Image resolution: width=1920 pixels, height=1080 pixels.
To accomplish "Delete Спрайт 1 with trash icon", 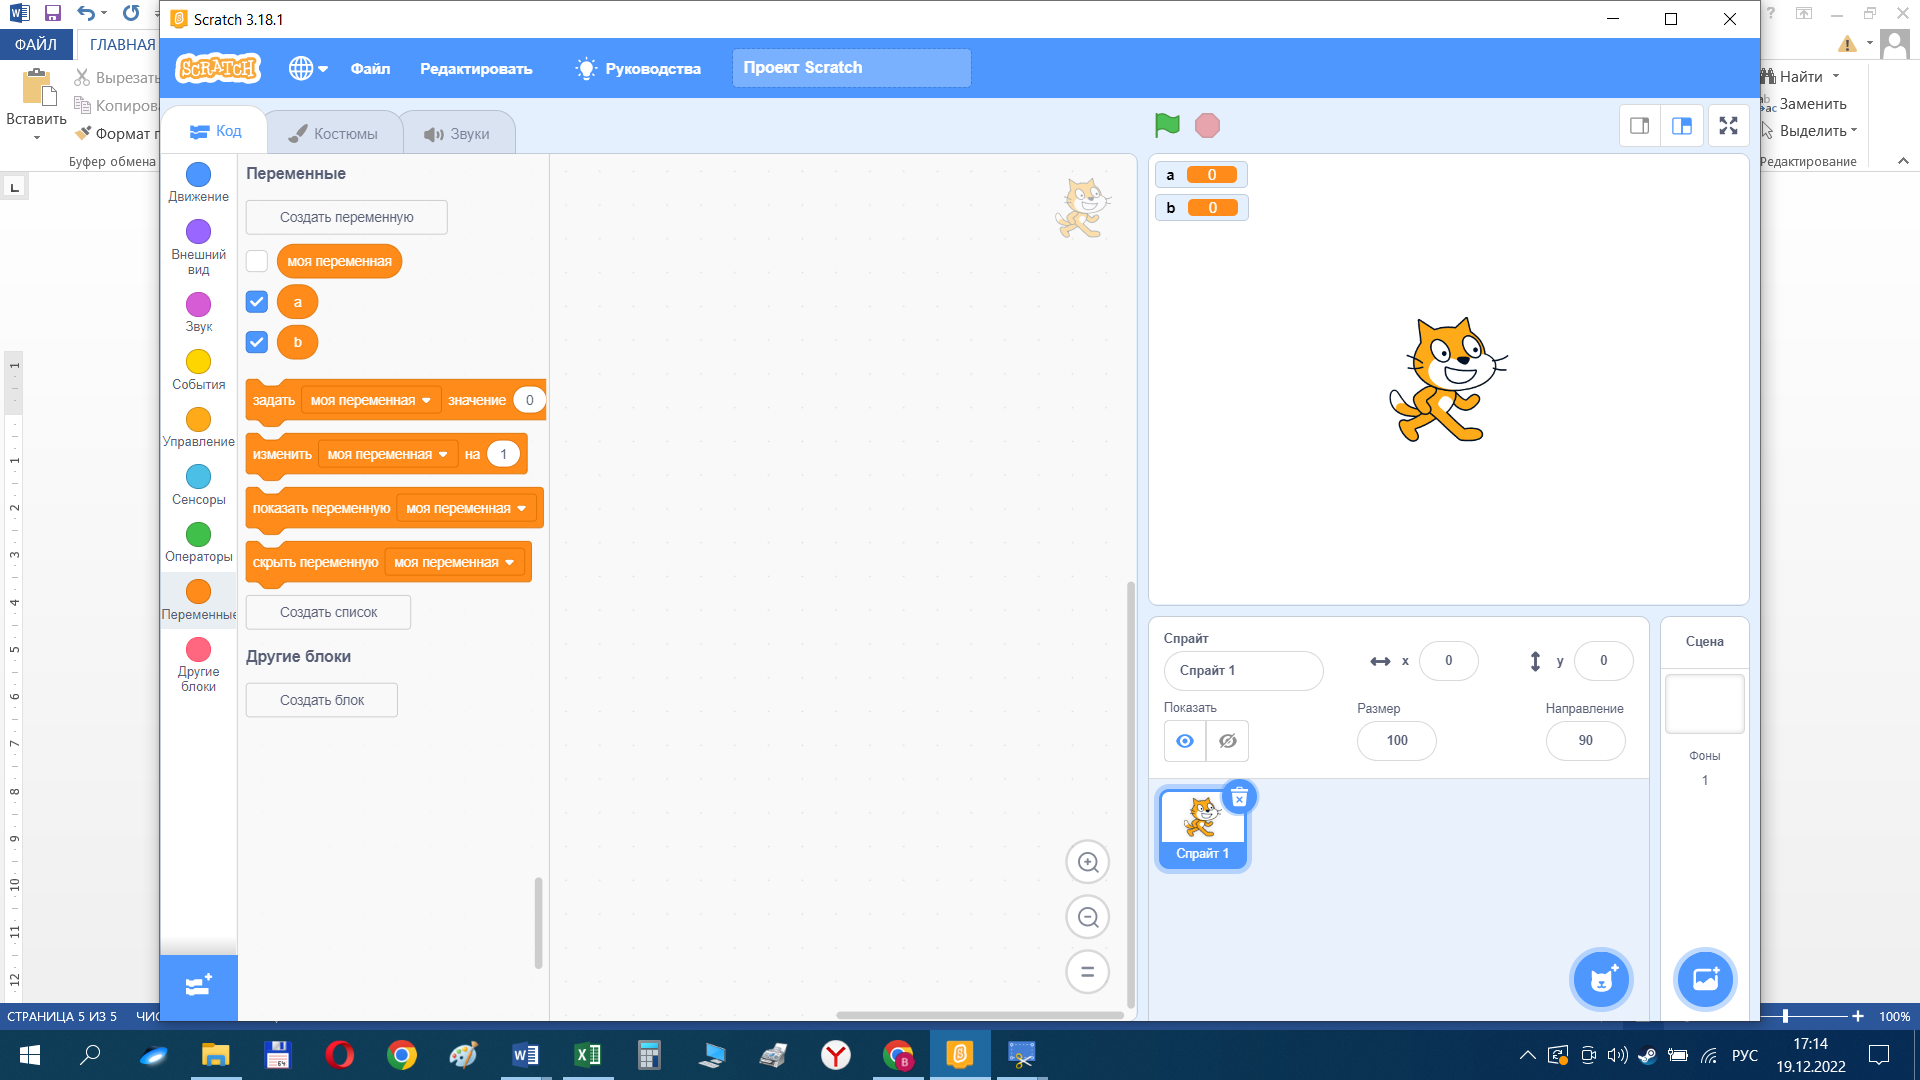I will click(x=1239, y=797).
